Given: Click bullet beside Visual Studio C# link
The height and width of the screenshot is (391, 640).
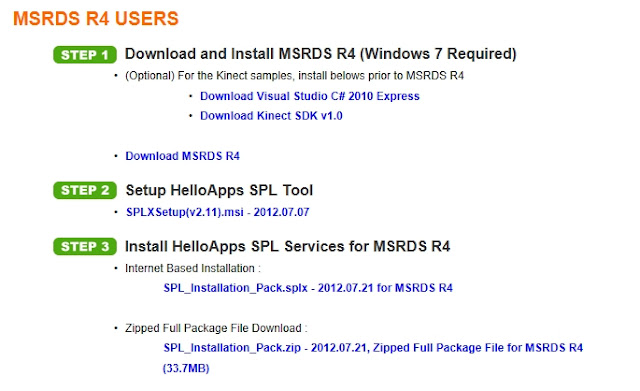Looking at the screenshot, I should pyautogui.click(x=191, y=96).
